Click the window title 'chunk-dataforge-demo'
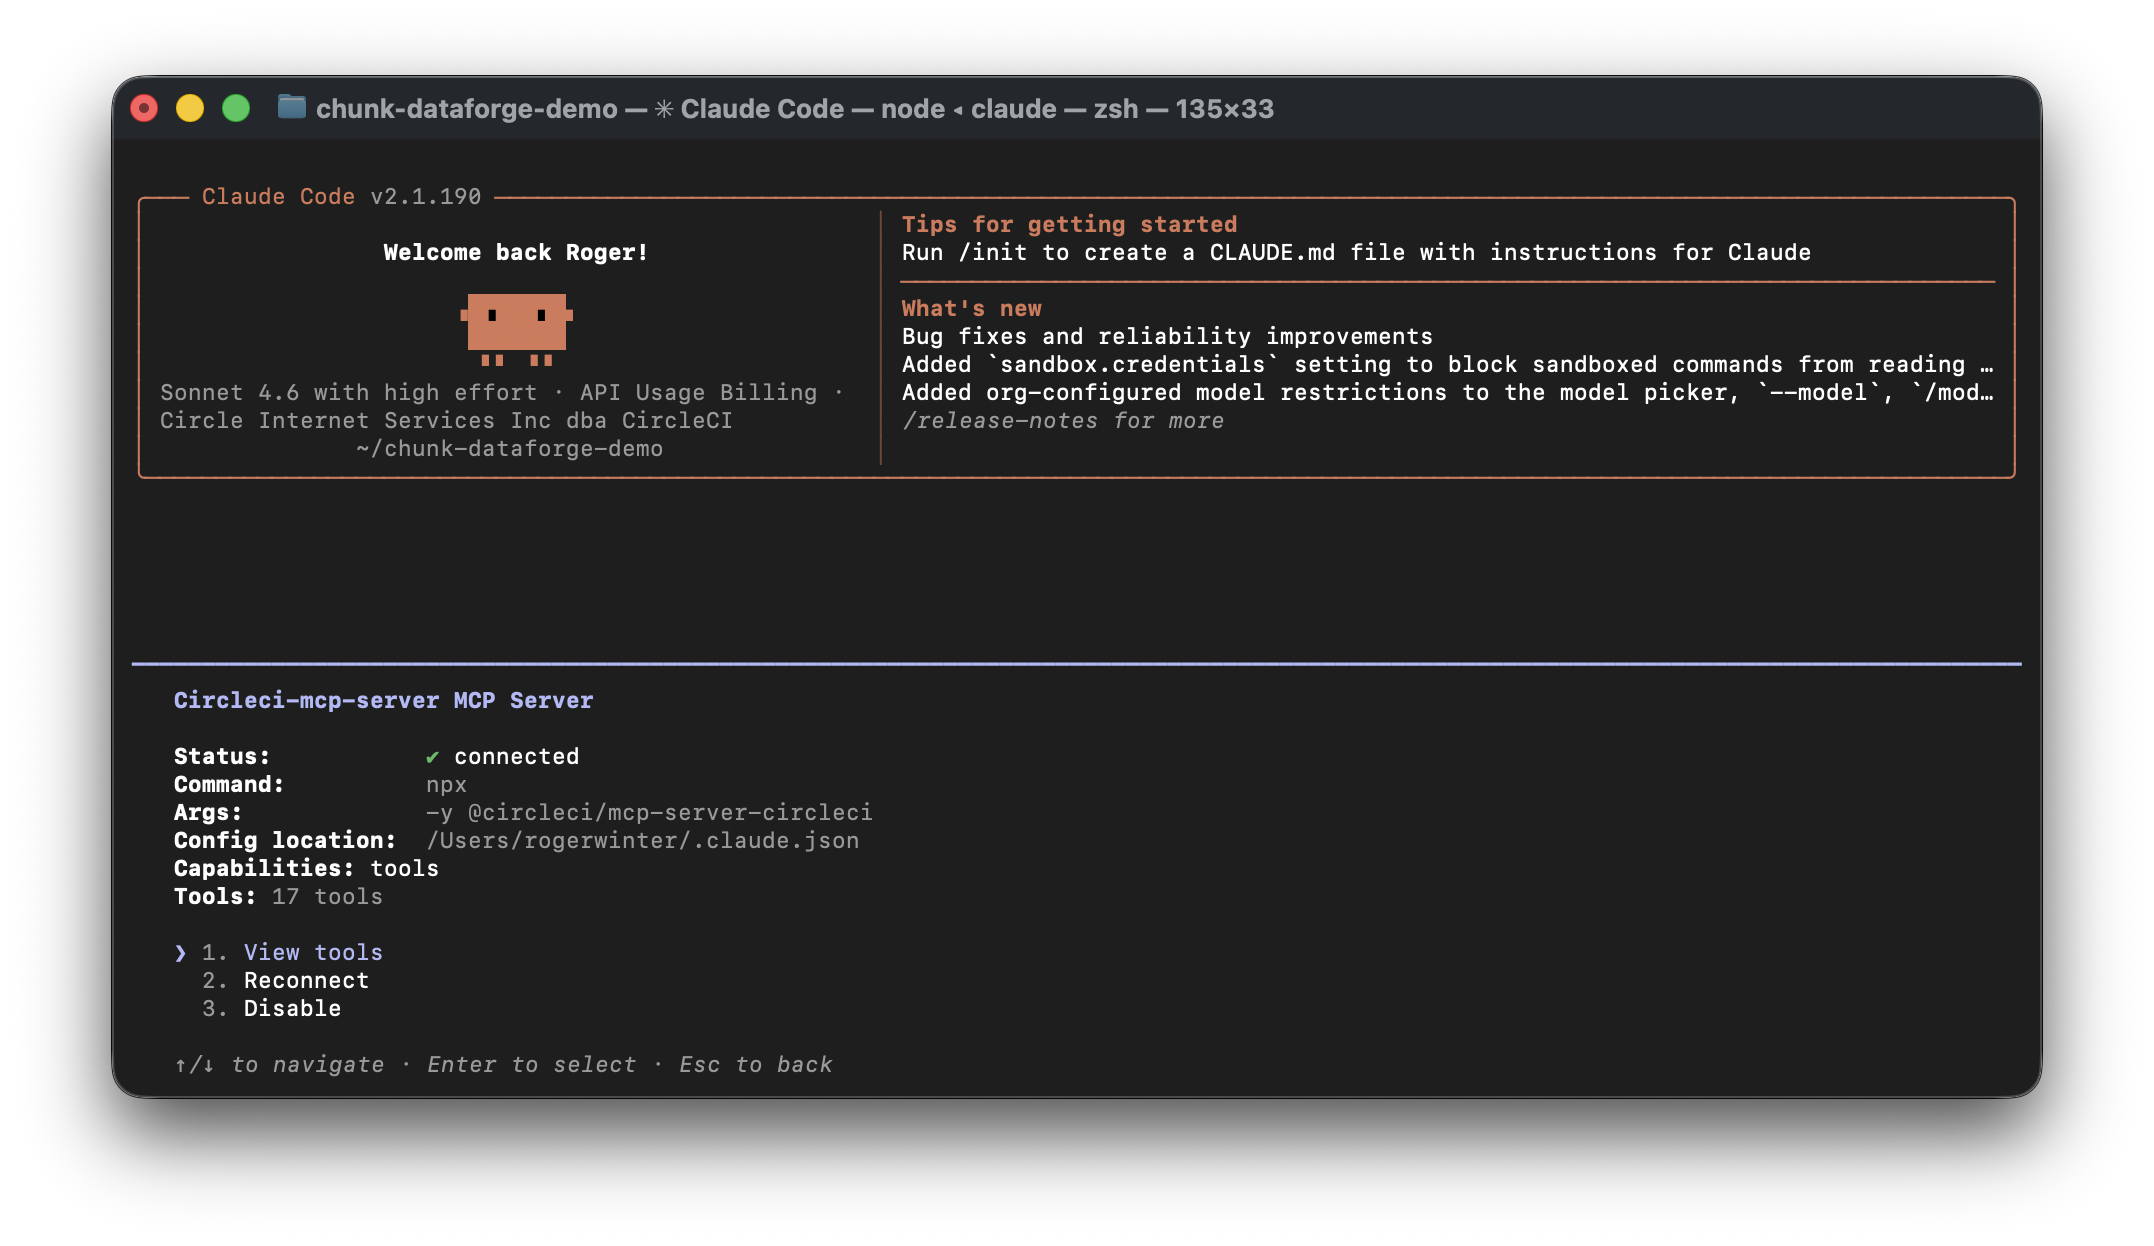This screenshot has height=1246, width=2154. [467, 108]
